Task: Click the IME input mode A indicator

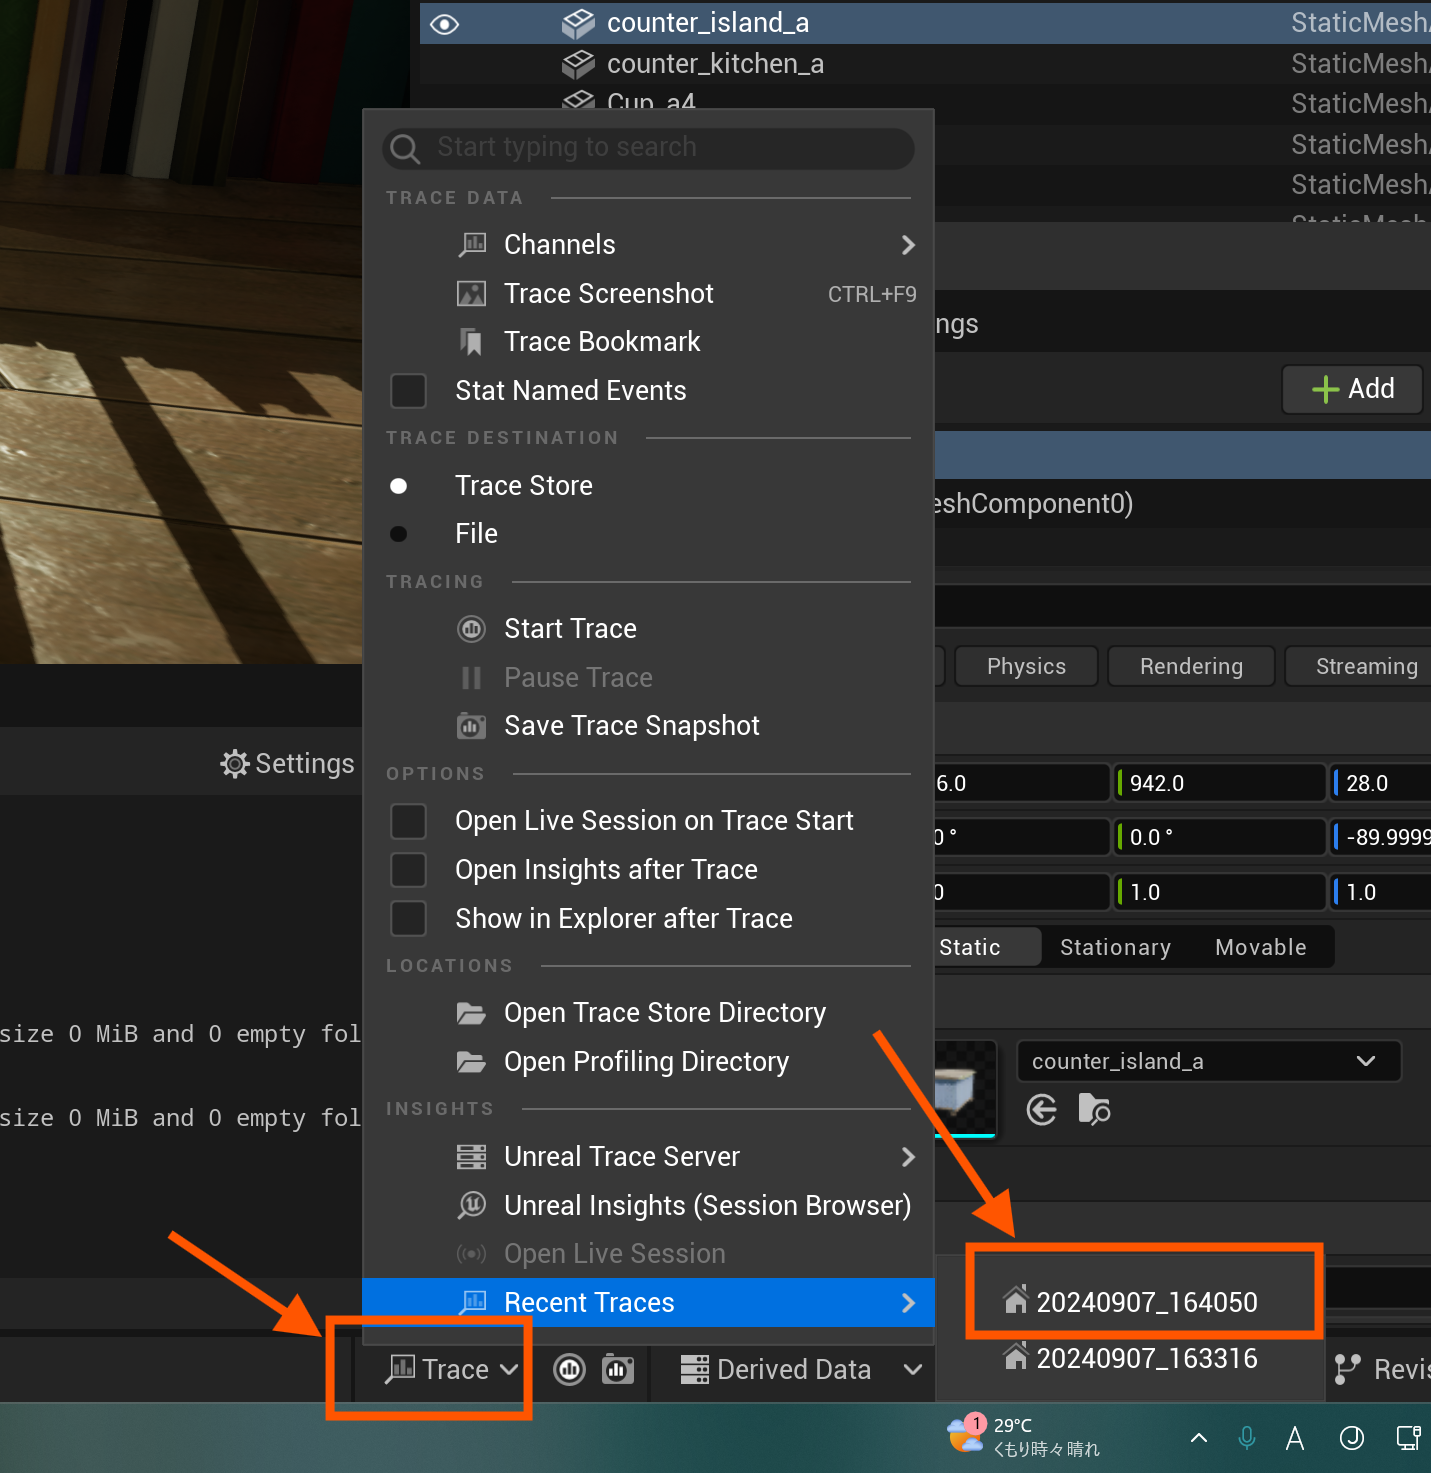Action: click(x=1295, y=1438)
